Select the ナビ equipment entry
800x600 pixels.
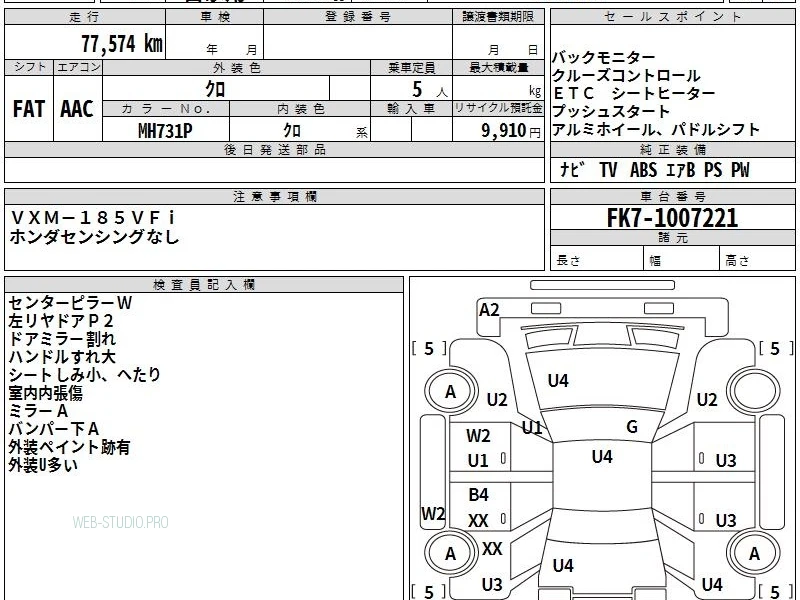click(x=571, y=169)
